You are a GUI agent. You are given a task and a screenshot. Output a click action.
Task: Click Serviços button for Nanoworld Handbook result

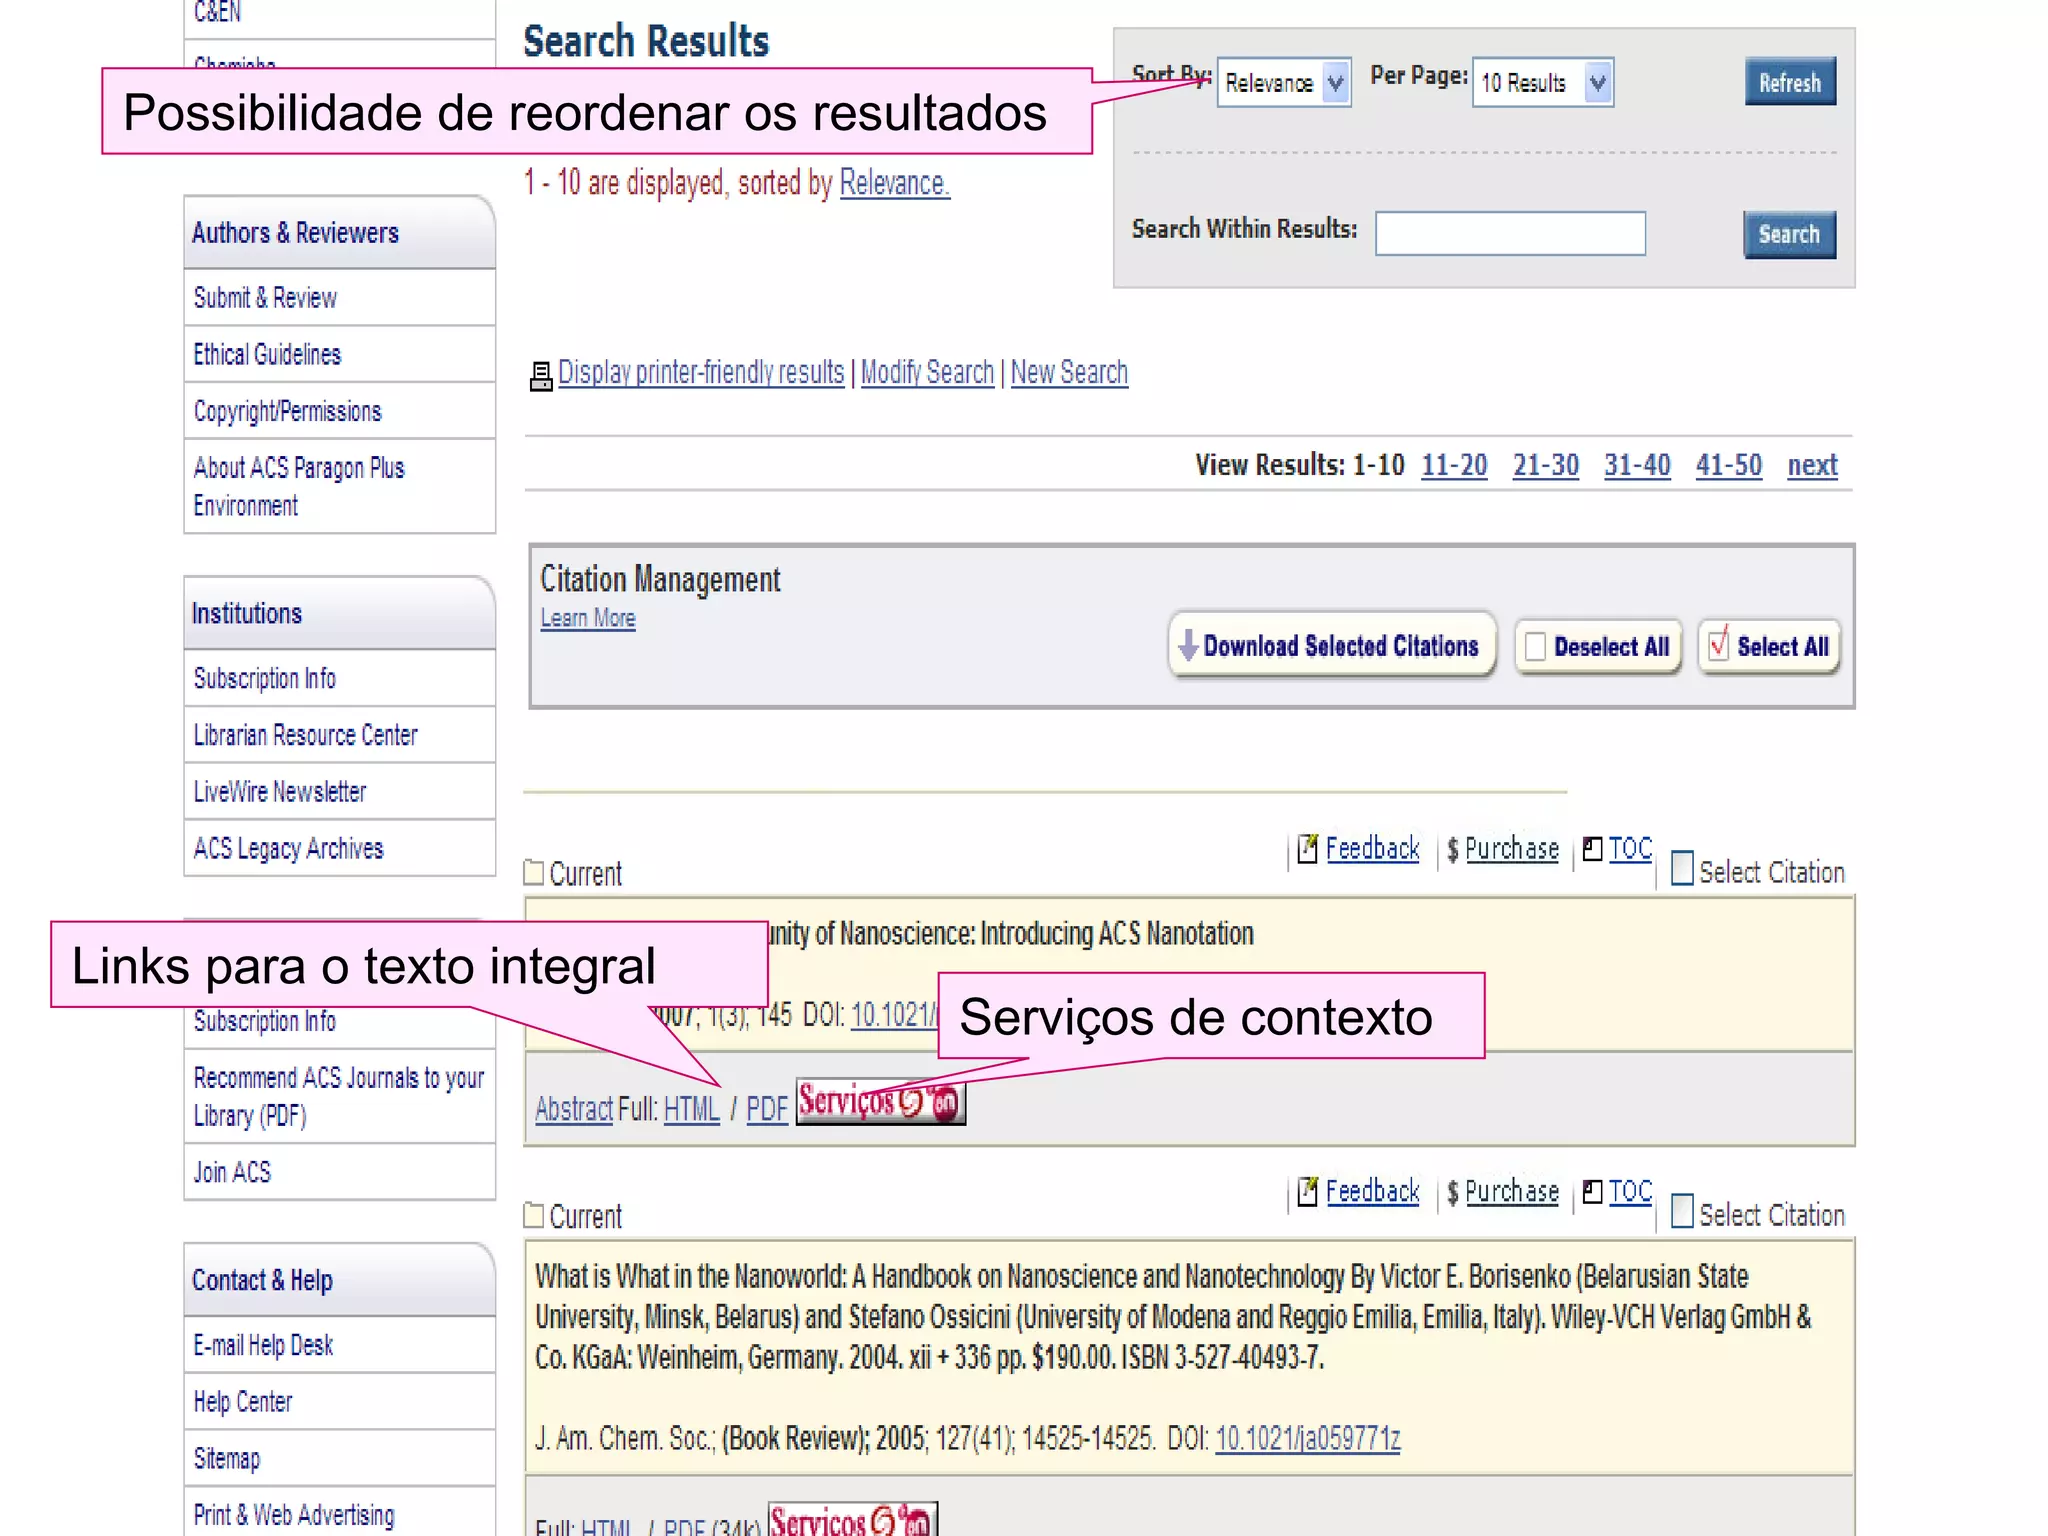coord(853,1520)
